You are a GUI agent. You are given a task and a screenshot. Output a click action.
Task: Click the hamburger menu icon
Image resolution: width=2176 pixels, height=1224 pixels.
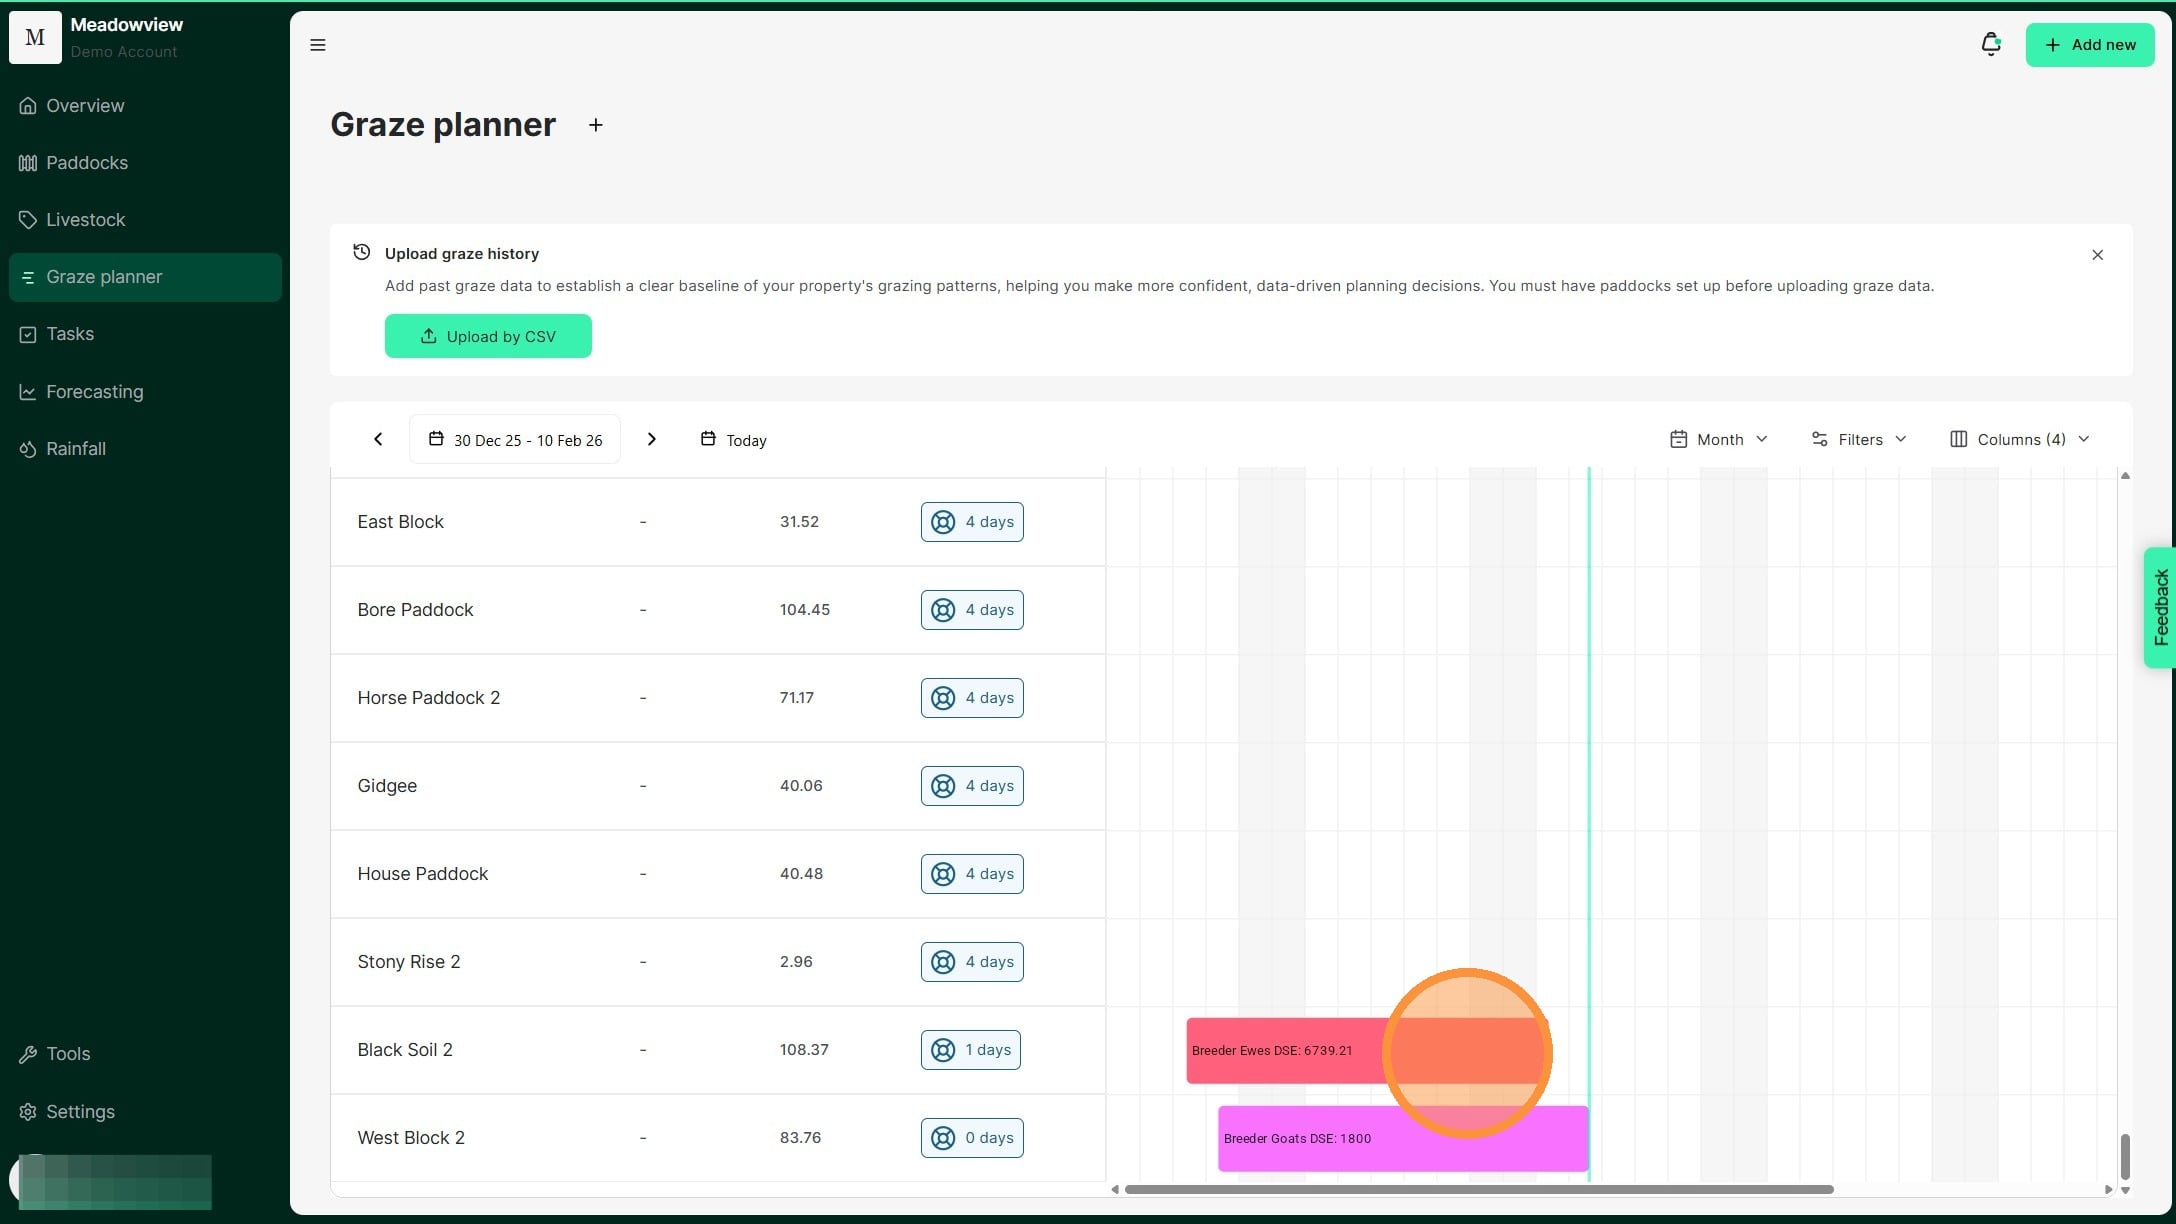(x=318, y=45)
